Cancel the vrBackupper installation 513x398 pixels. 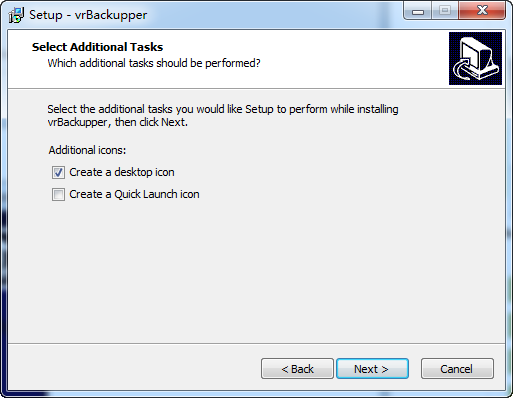[457, 369]
